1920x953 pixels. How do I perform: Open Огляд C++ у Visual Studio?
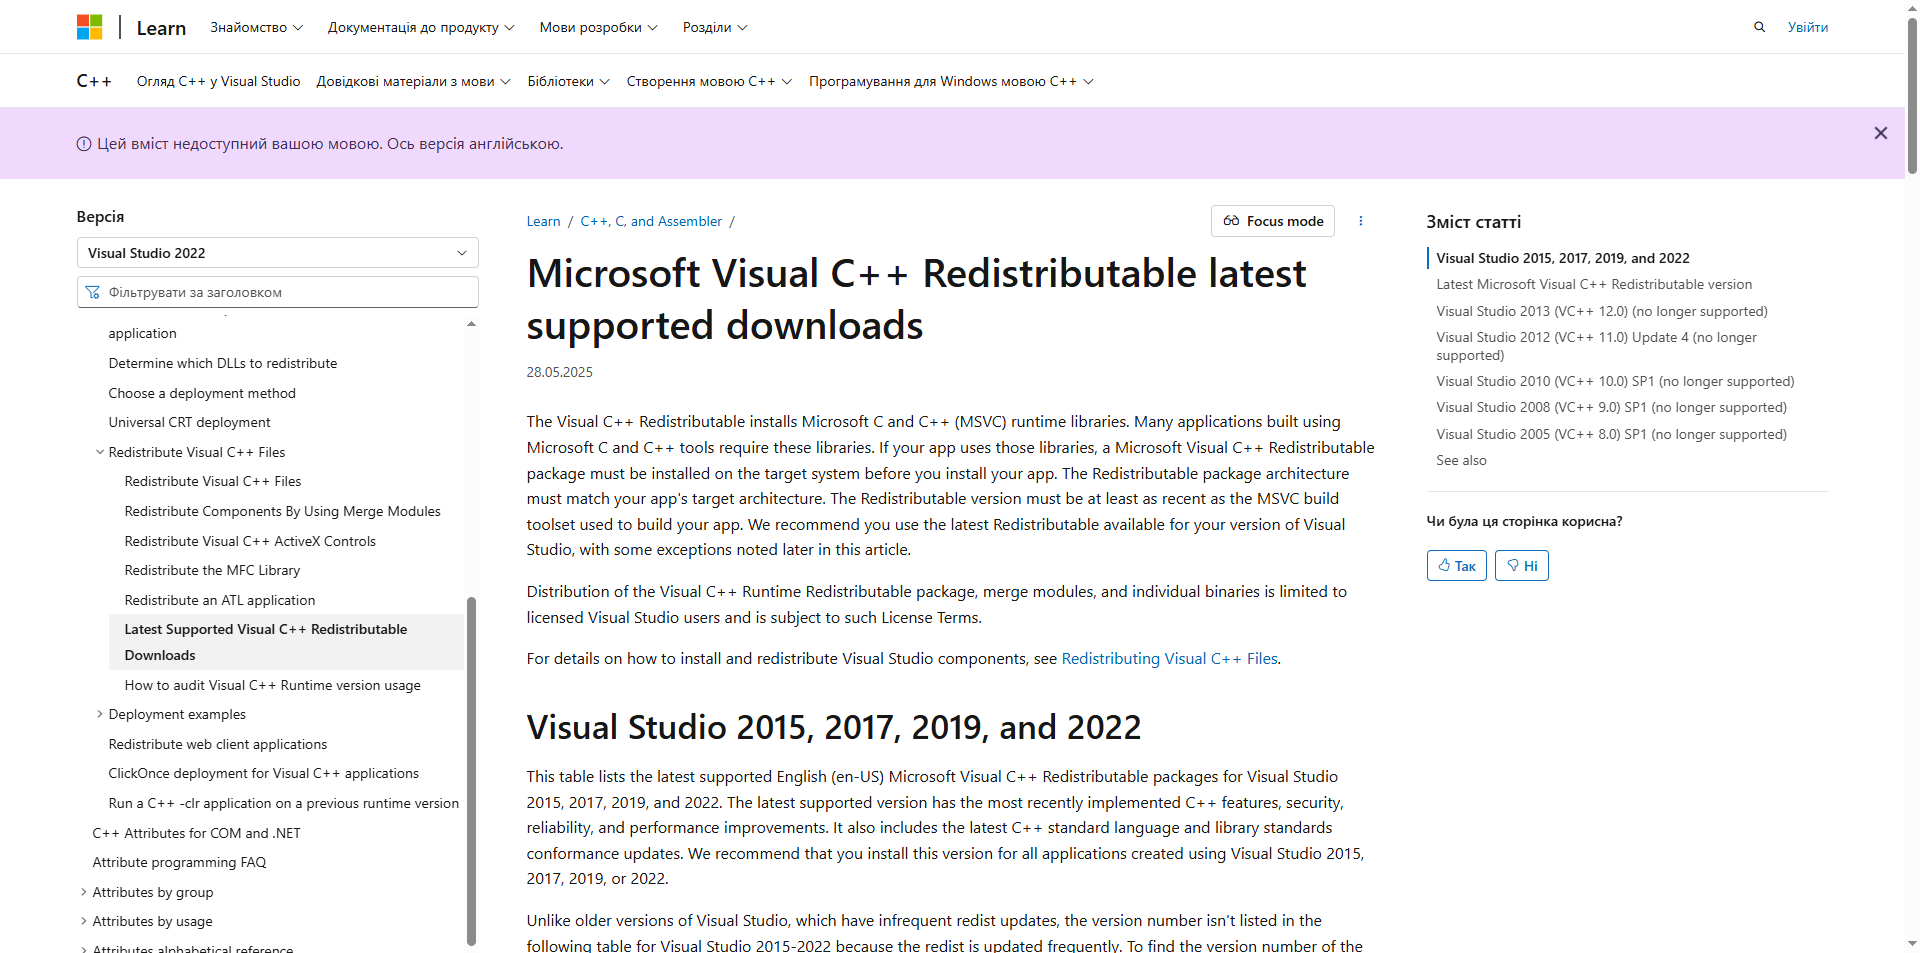pyautogui.click(x=218, y=81)
